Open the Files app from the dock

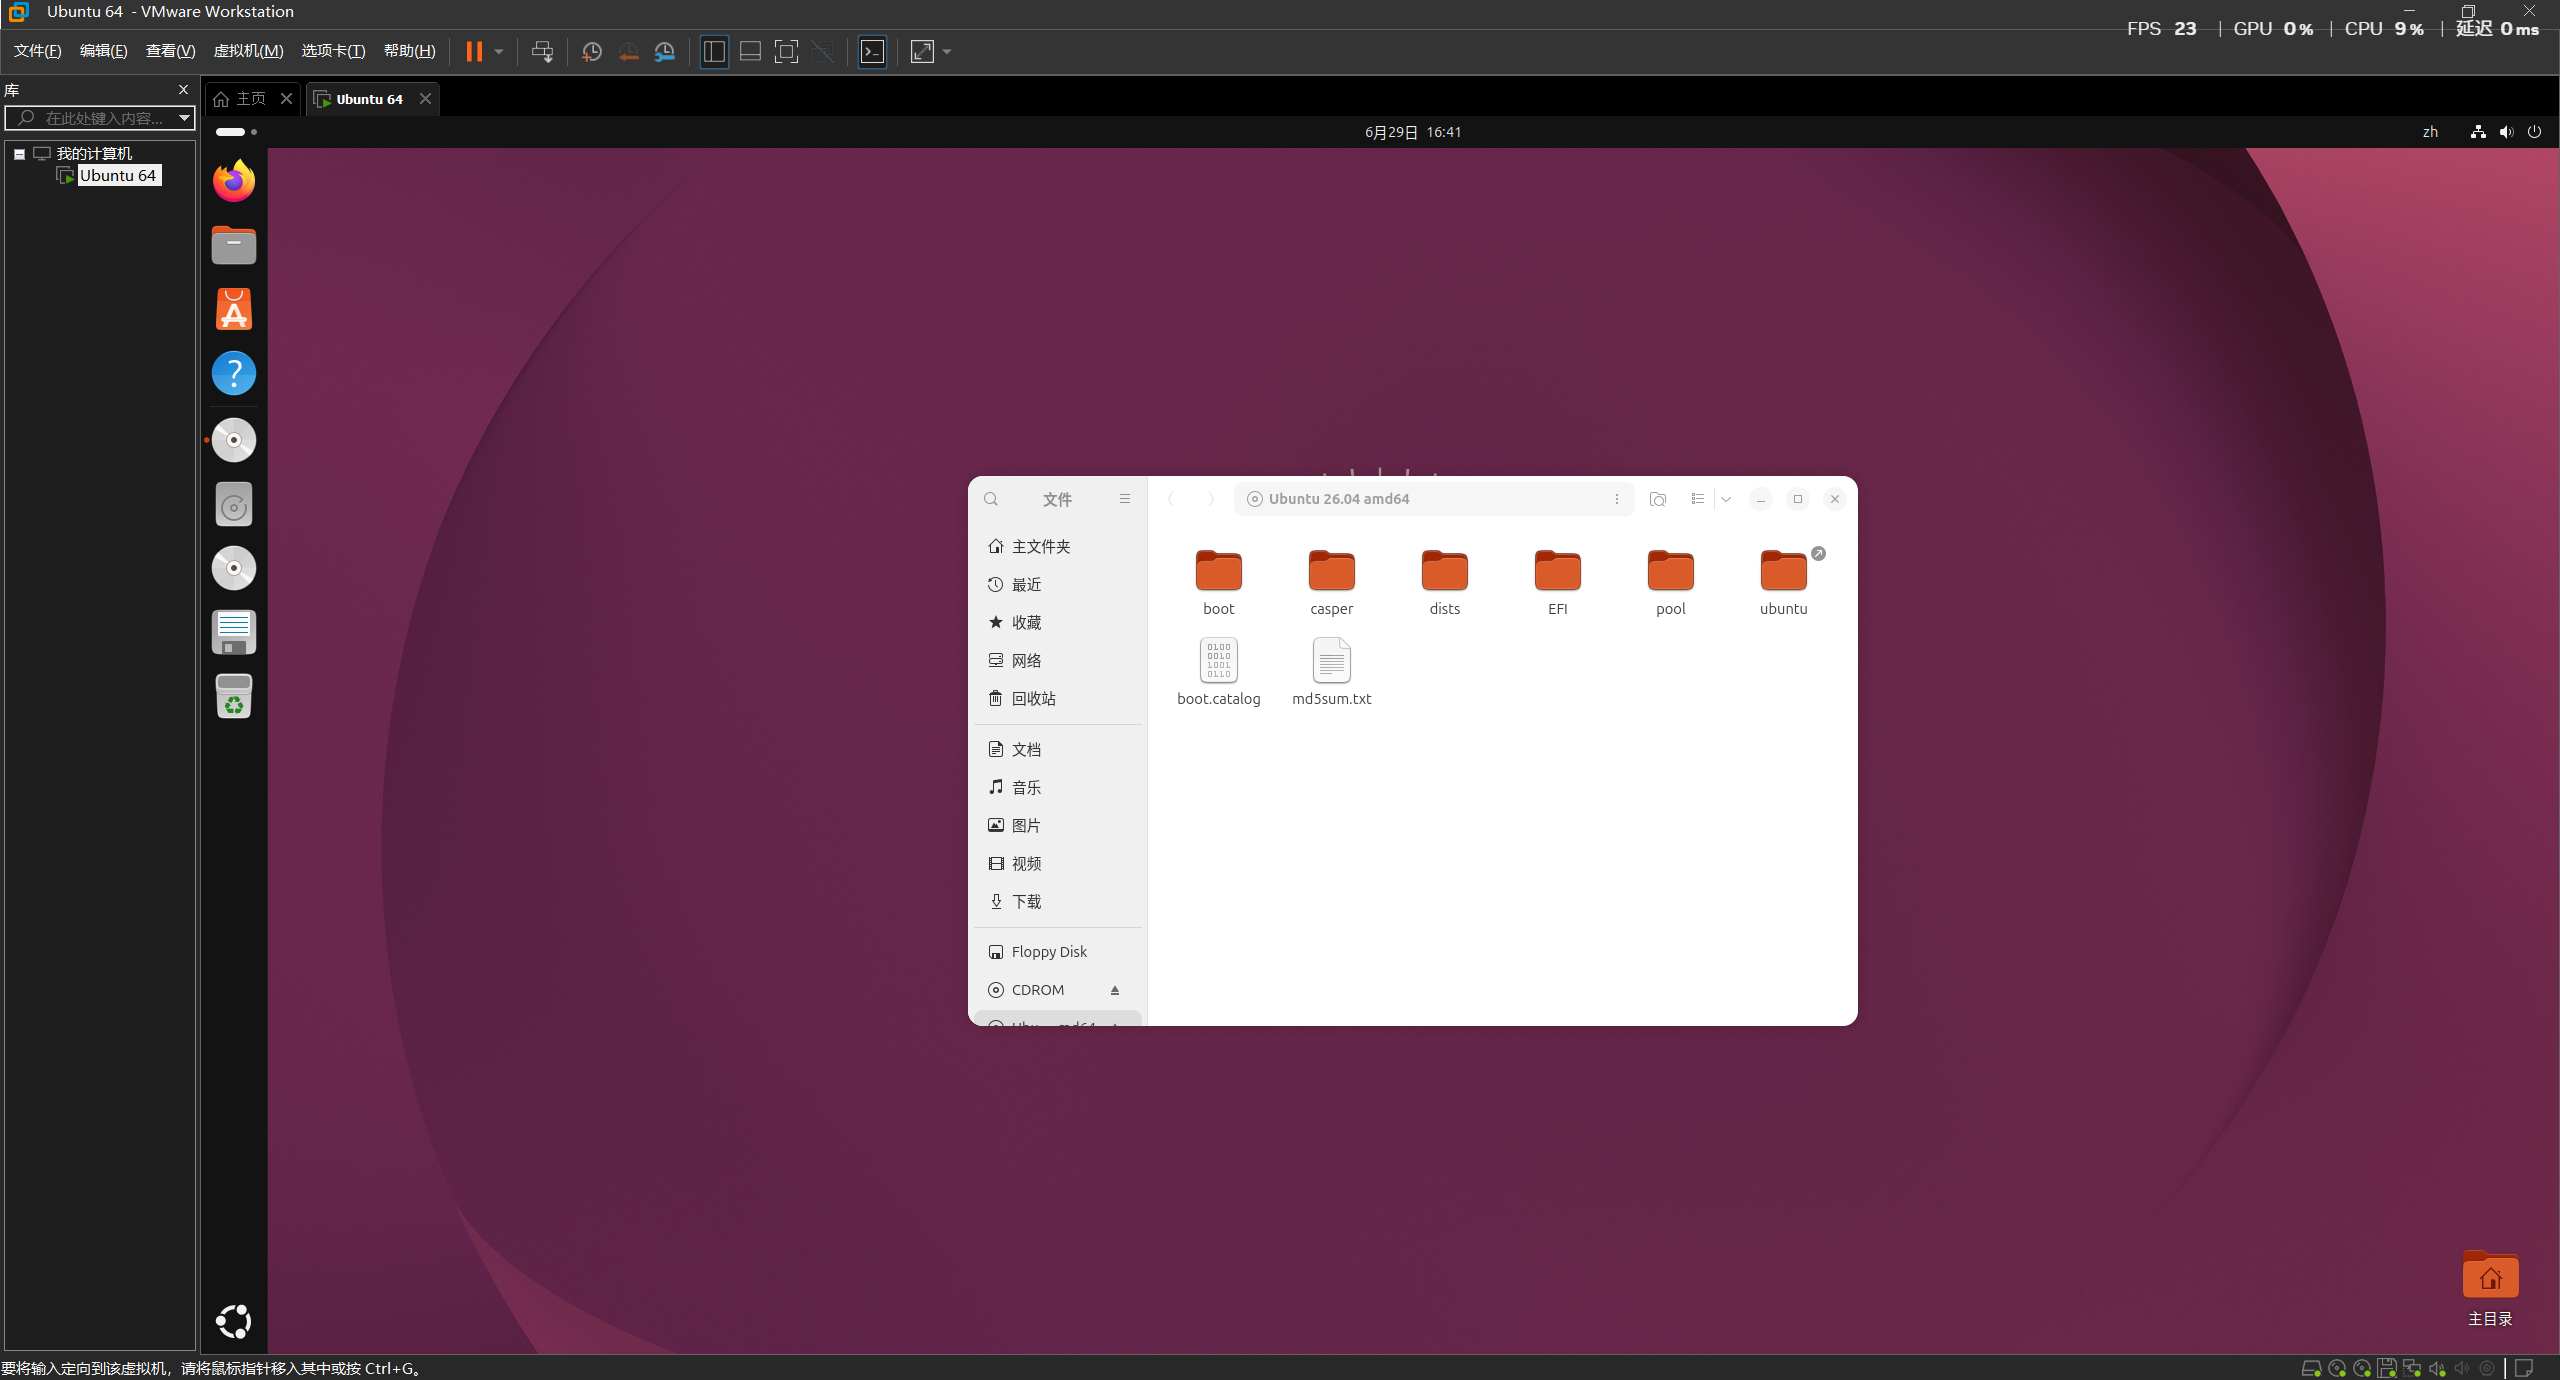click(x=234, y=245)
